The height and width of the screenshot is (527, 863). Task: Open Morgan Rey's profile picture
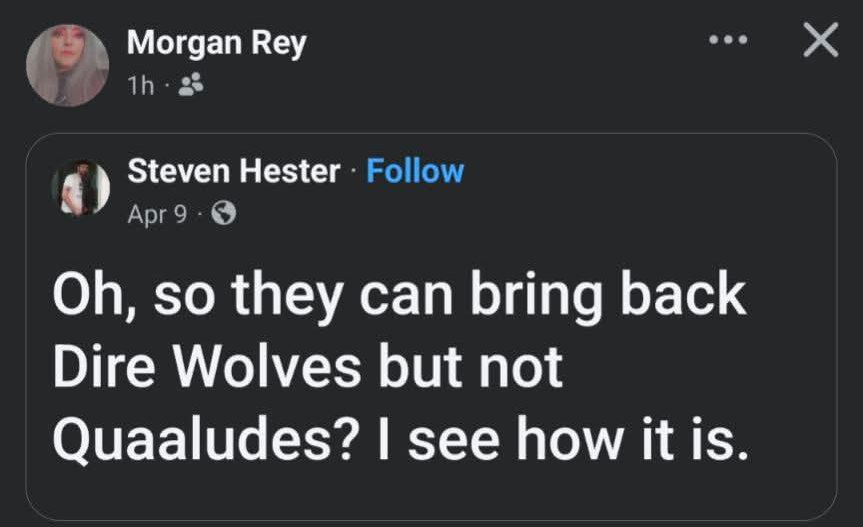[x=67, y=65]
